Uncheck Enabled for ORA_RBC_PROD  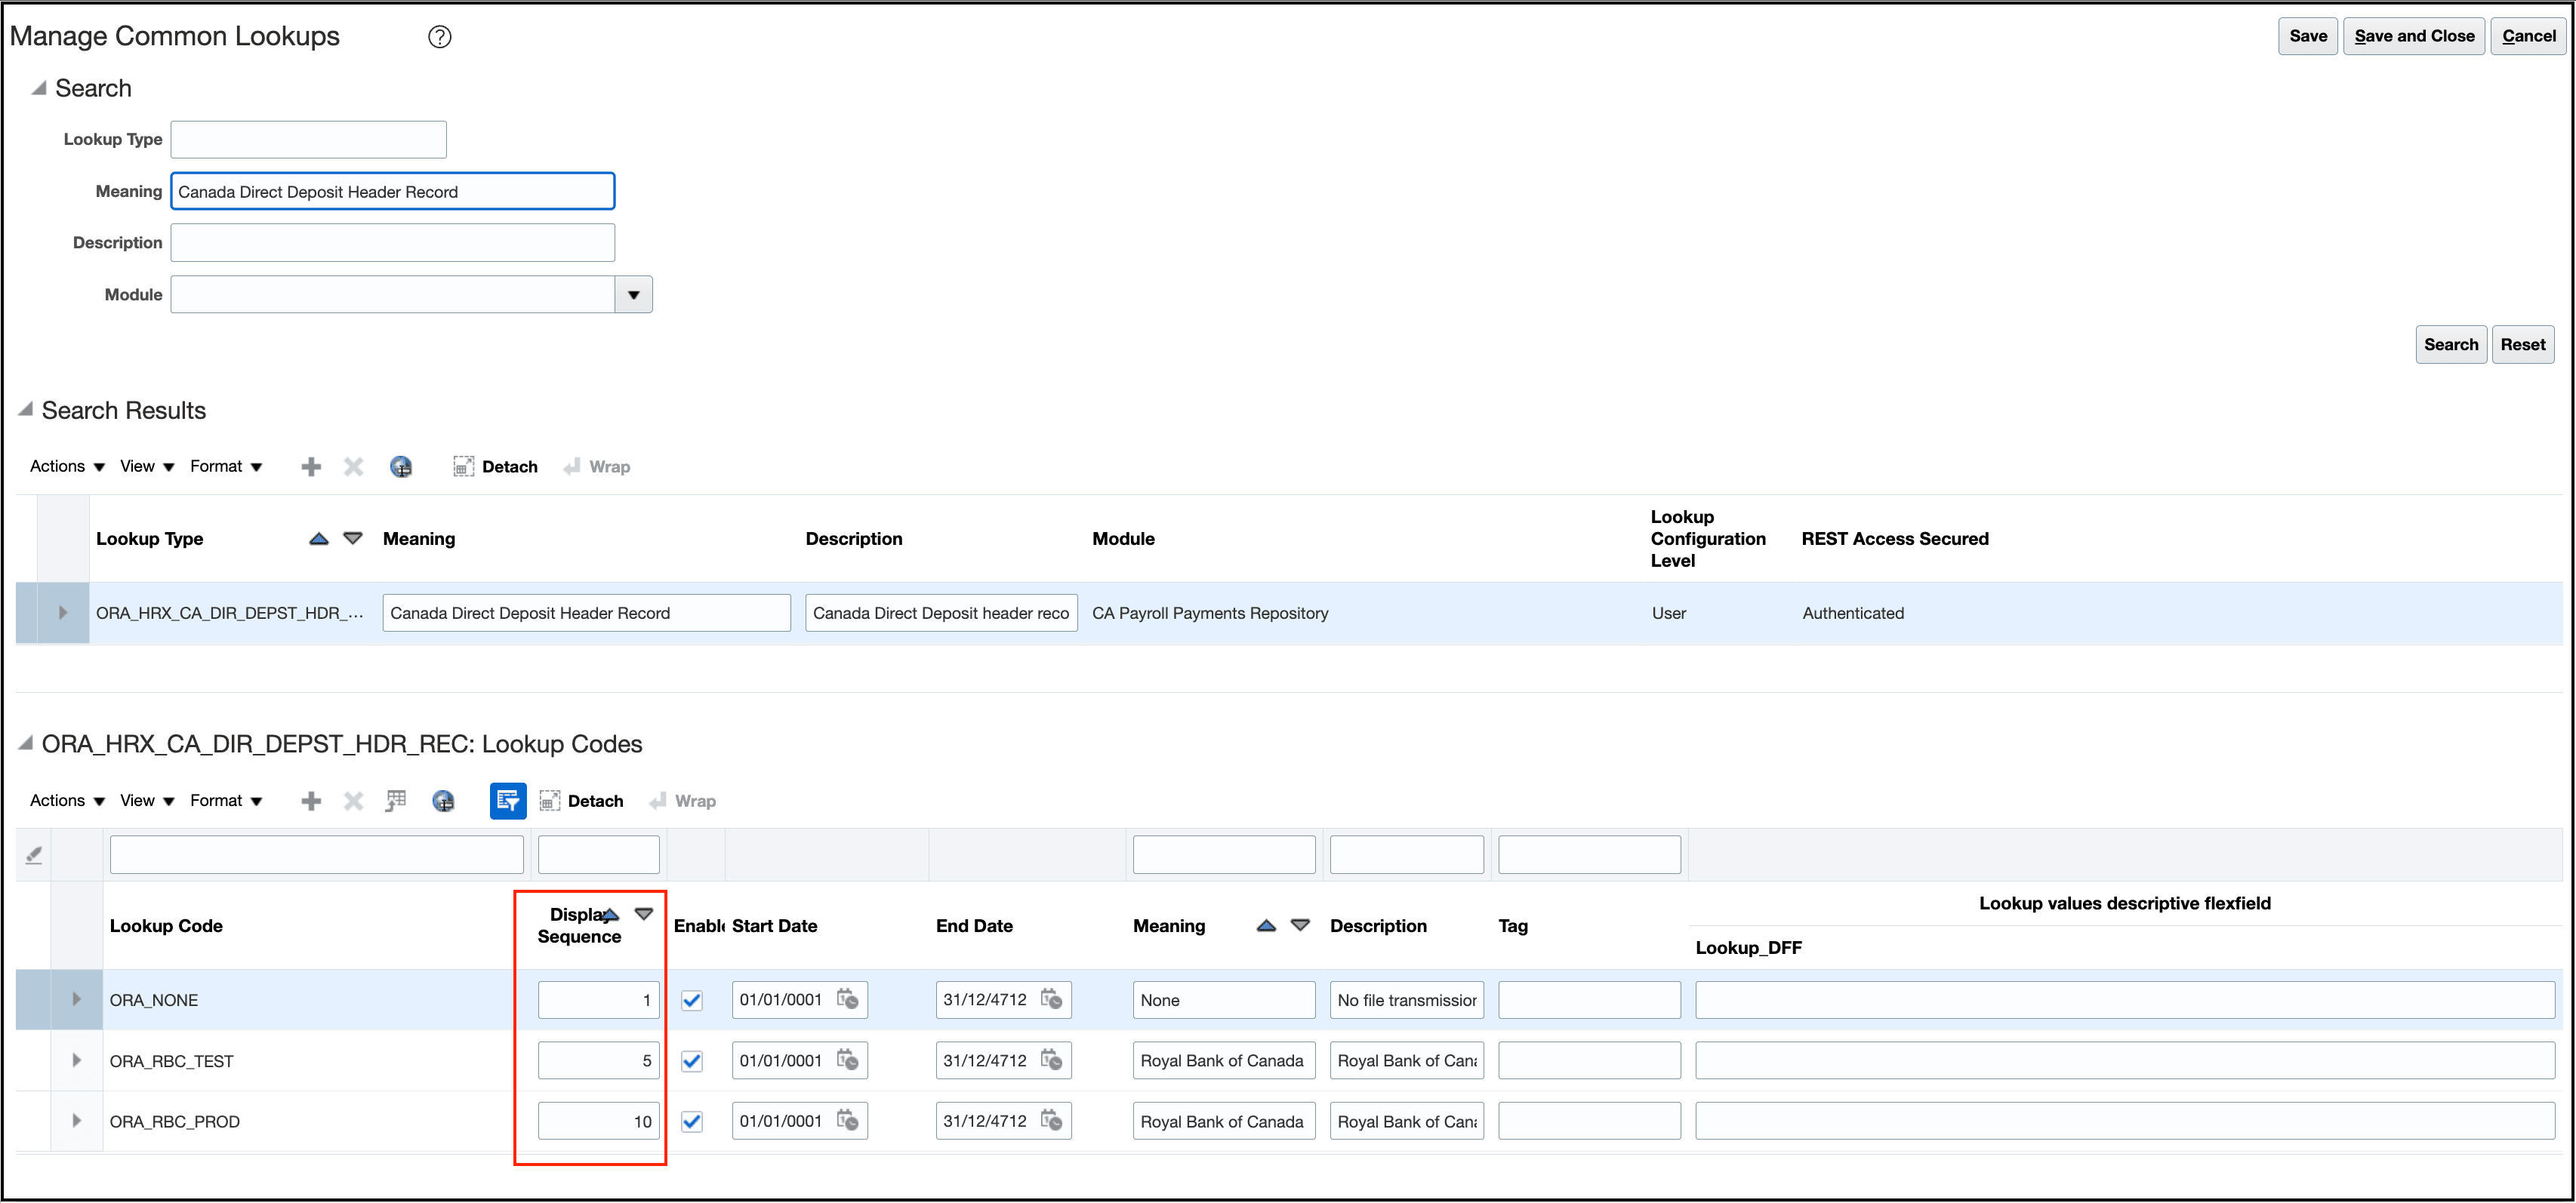click(691, 1123)
